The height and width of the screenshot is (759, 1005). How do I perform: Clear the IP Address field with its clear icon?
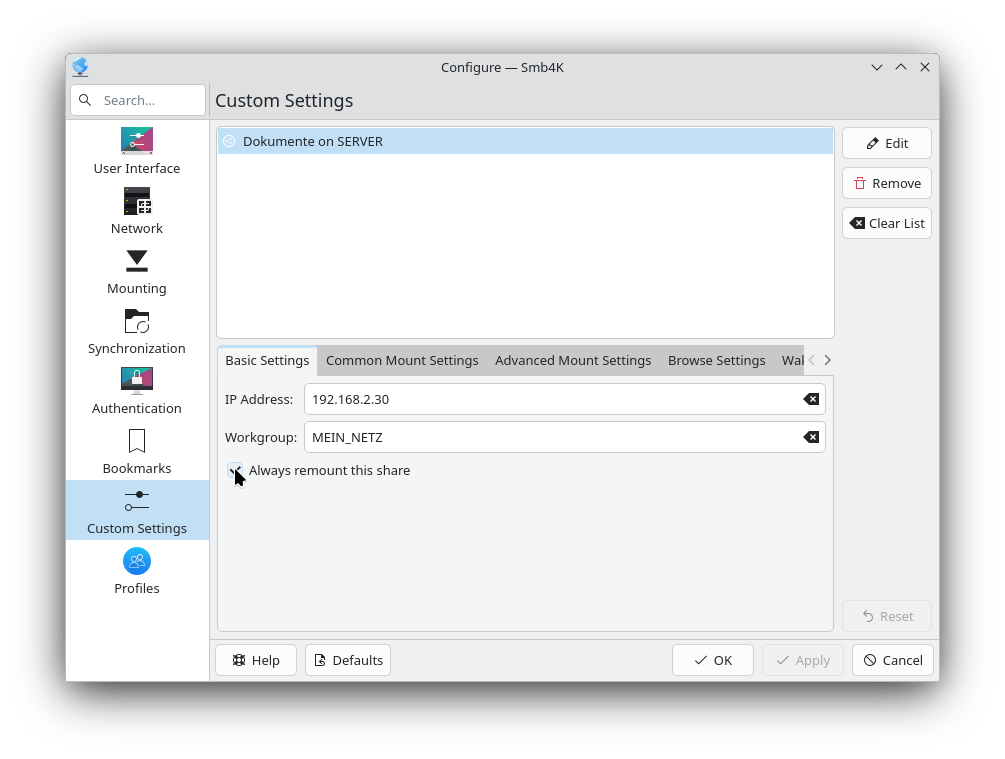coord(811,399)
